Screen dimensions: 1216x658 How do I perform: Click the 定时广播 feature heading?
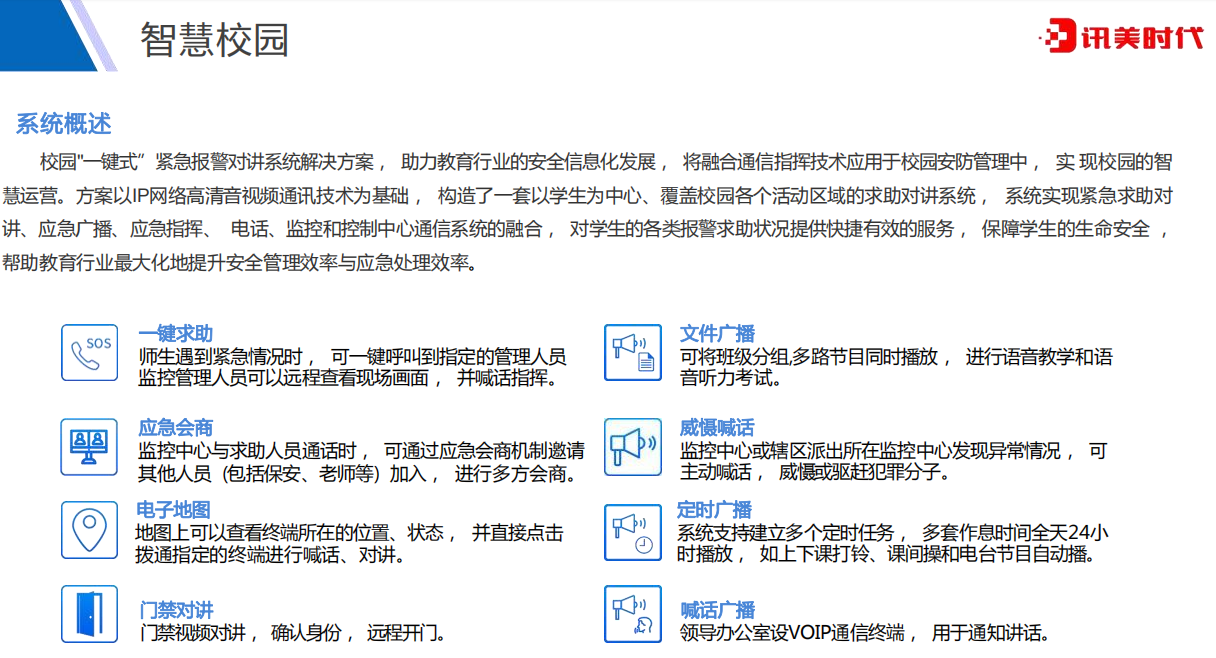[714, 510]
